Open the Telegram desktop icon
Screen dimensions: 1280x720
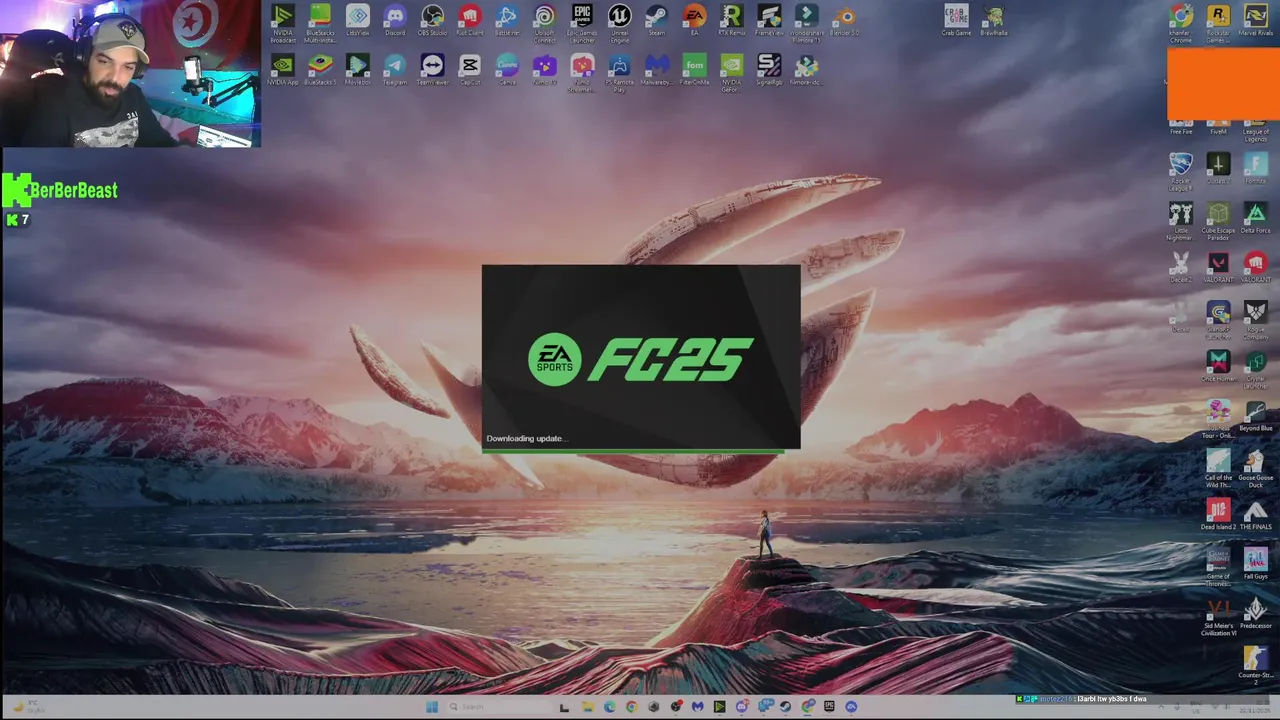click(x=395, y=70)
